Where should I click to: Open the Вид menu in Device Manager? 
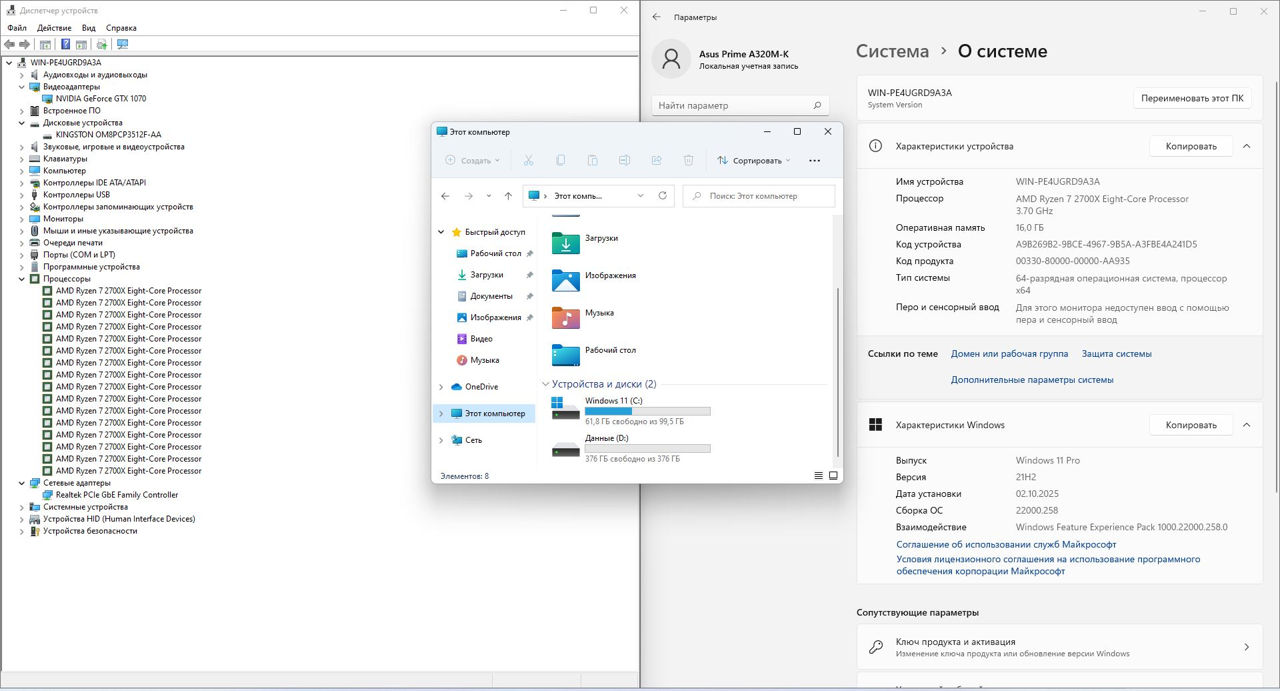(89, 28)
